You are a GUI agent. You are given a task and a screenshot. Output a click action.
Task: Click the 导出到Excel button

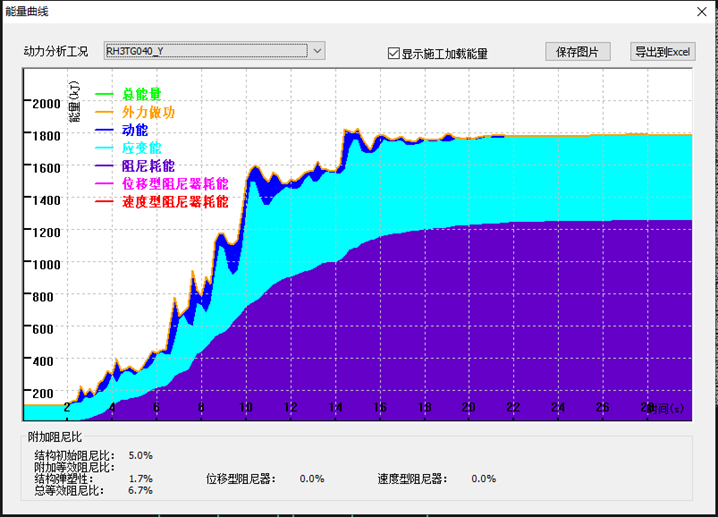663,52
